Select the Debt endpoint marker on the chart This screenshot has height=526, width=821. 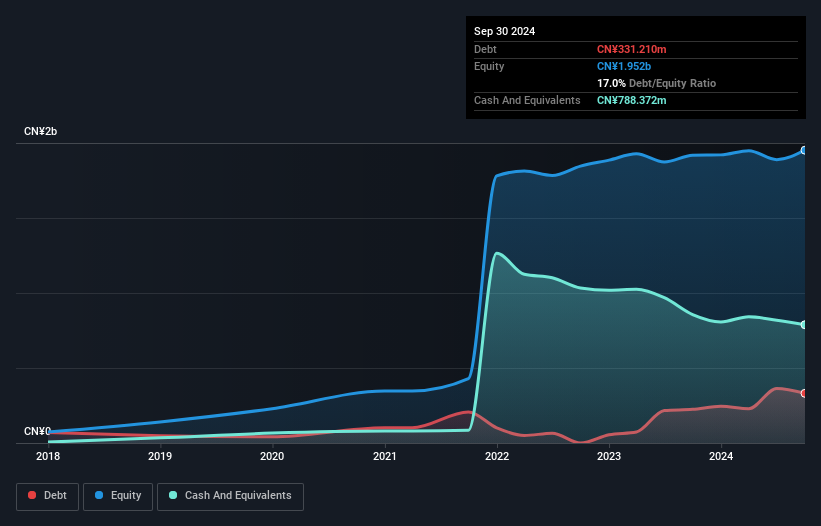point(804,394)
